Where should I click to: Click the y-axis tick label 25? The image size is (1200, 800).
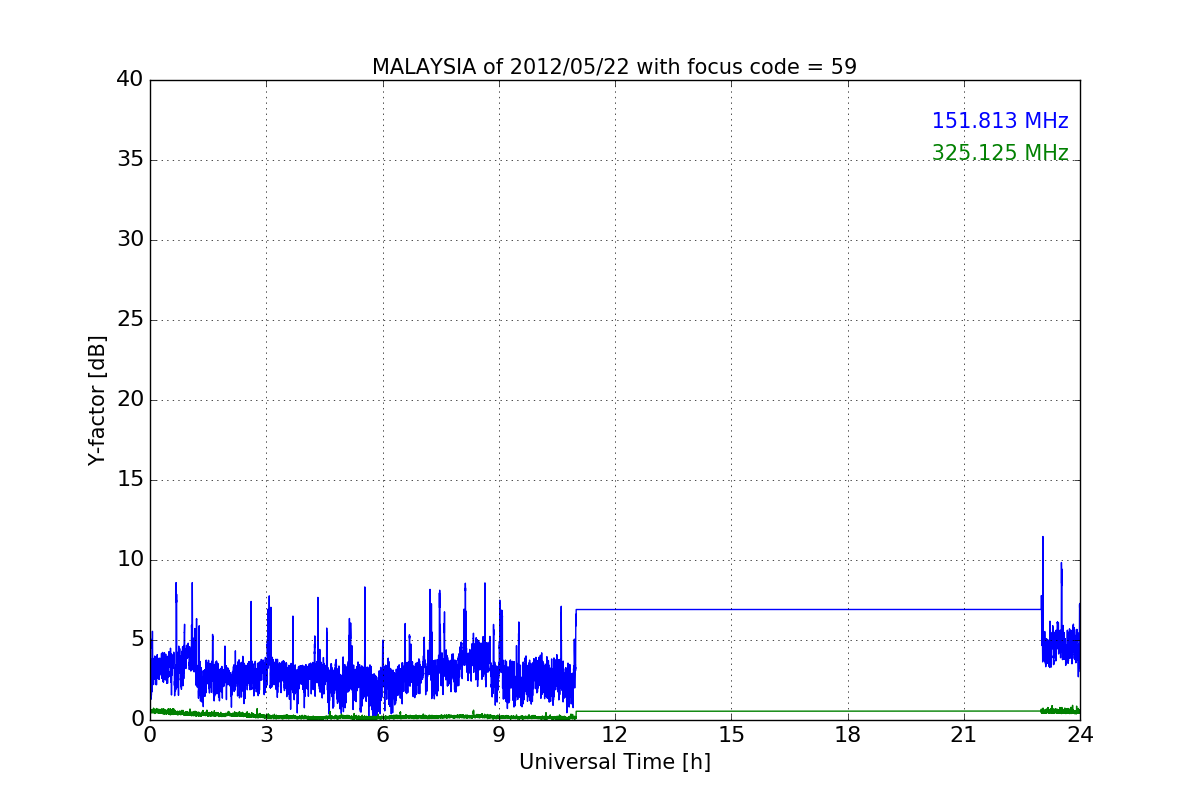pyautogui.click(x=130, y=319)
